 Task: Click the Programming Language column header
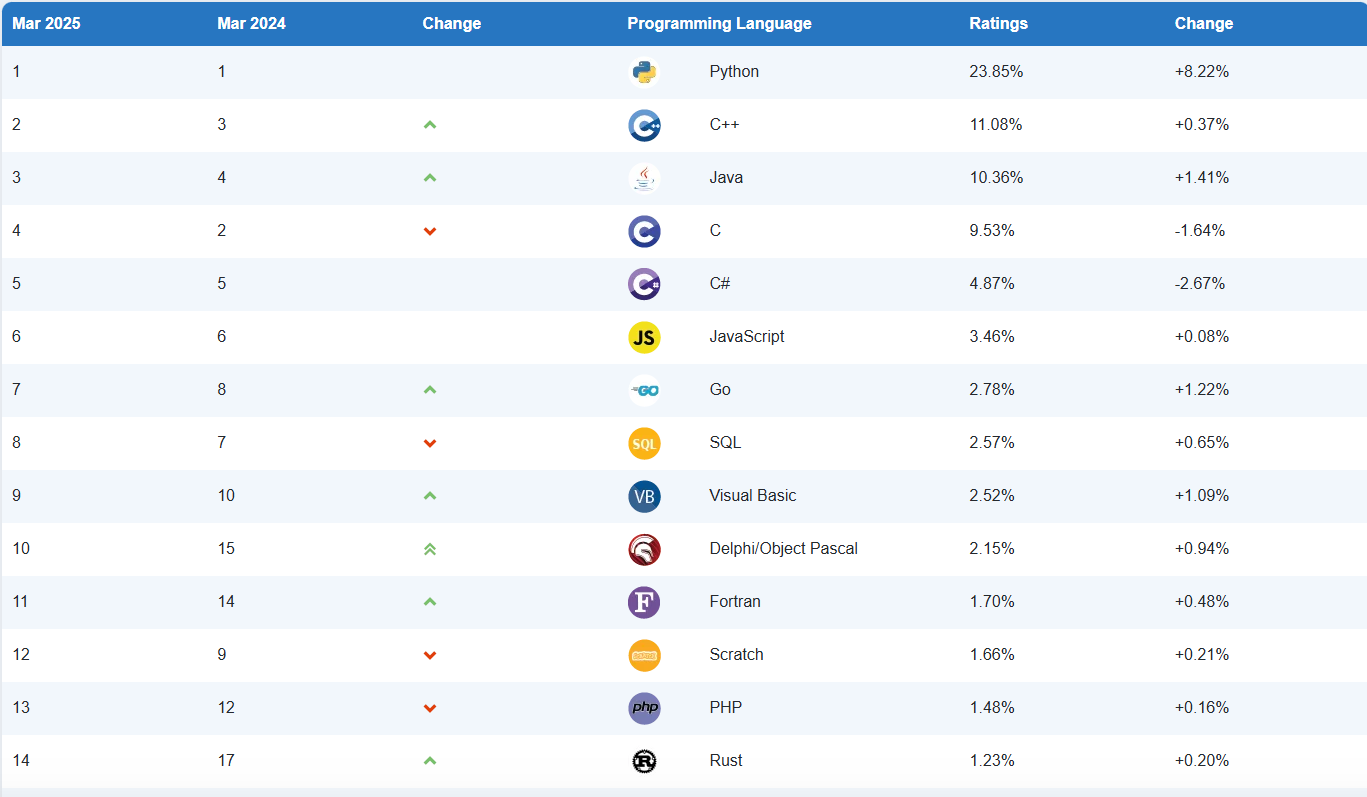pos(719,23)
